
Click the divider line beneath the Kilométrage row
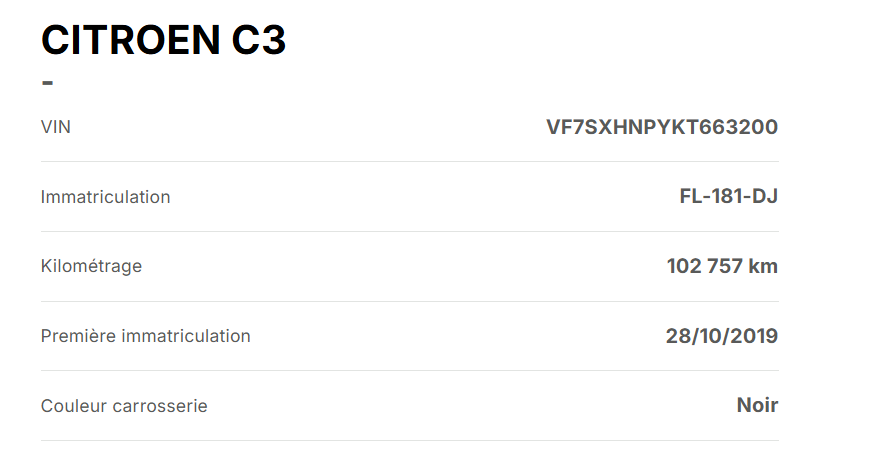click(409, 301)
